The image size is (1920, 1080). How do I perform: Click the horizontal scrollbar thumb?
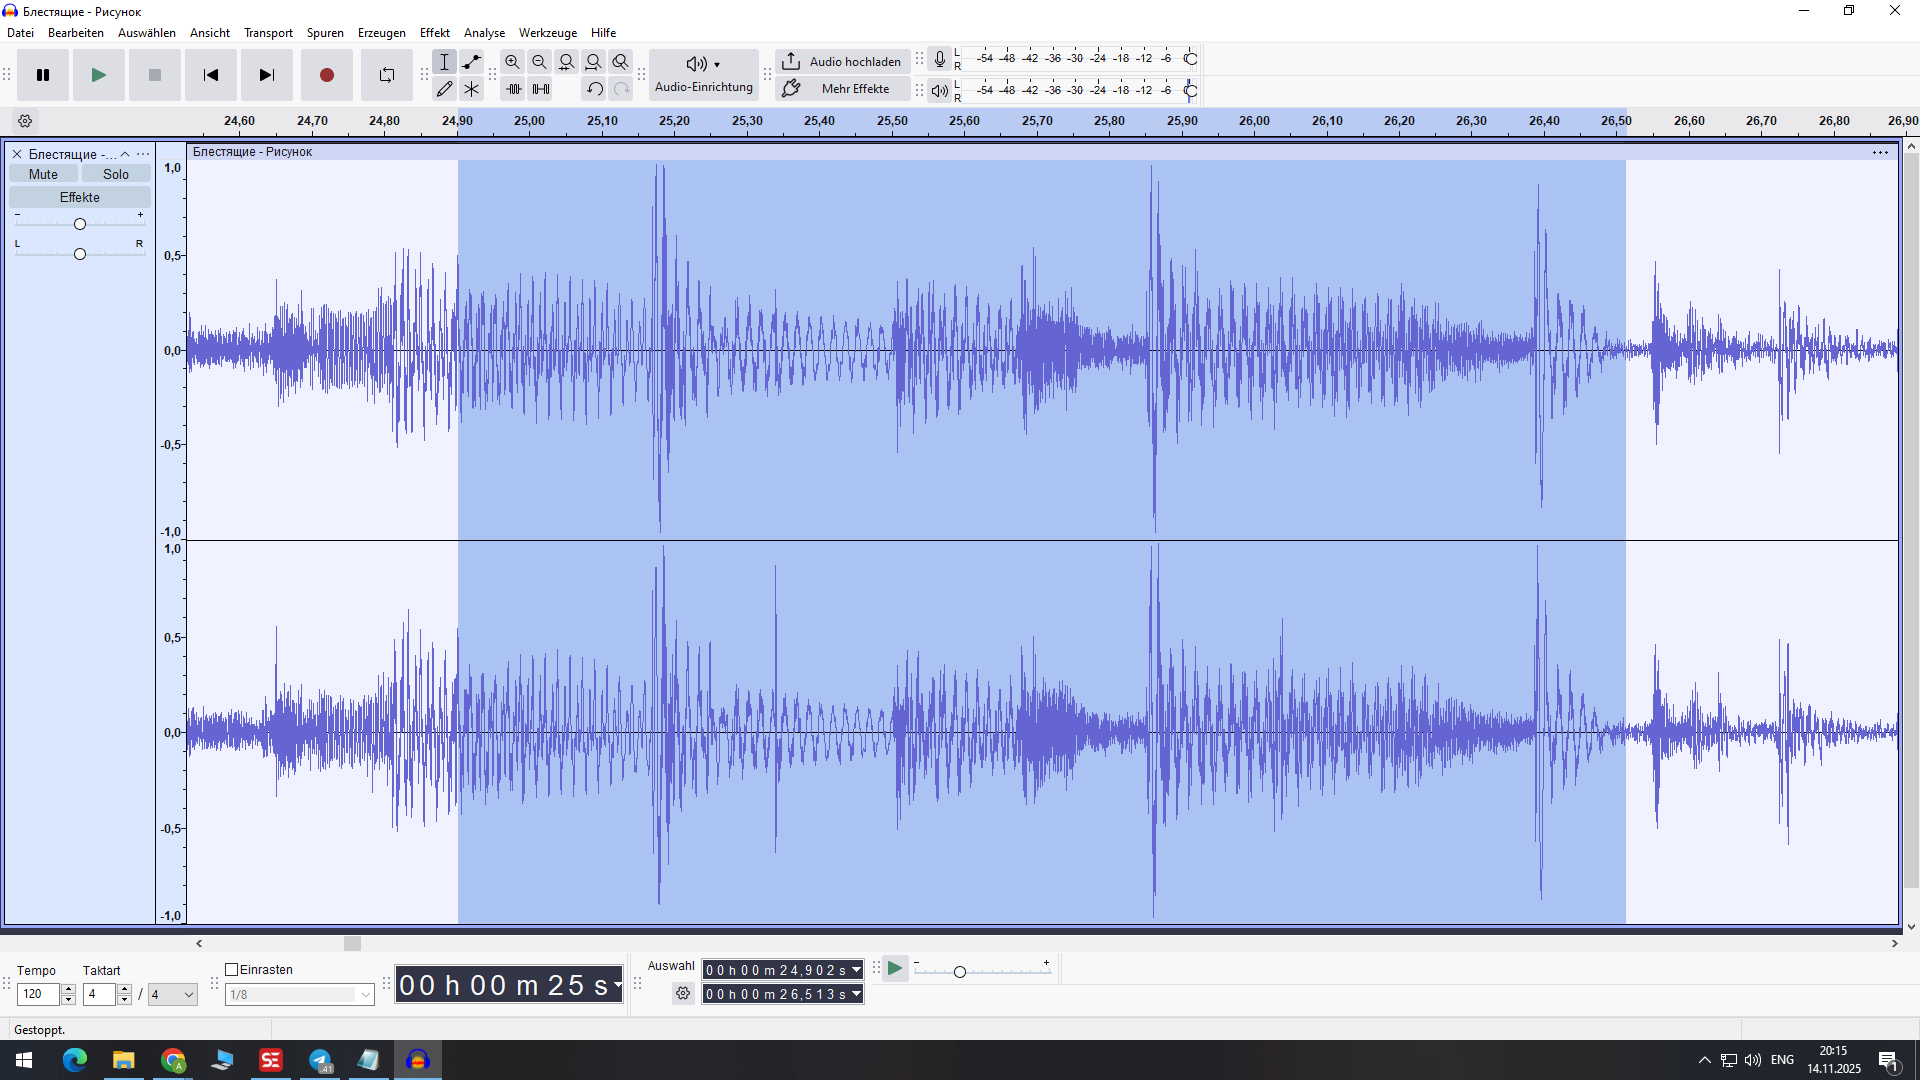(352, 944)
